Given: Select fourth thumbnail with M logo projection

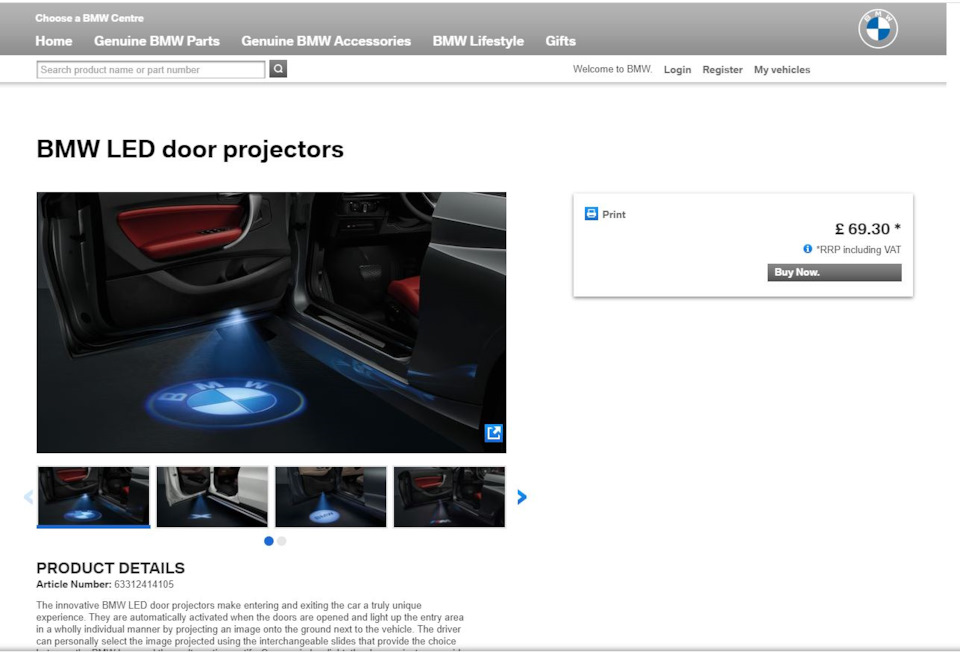Looking at the screenshot, I should tap(450, 496).
